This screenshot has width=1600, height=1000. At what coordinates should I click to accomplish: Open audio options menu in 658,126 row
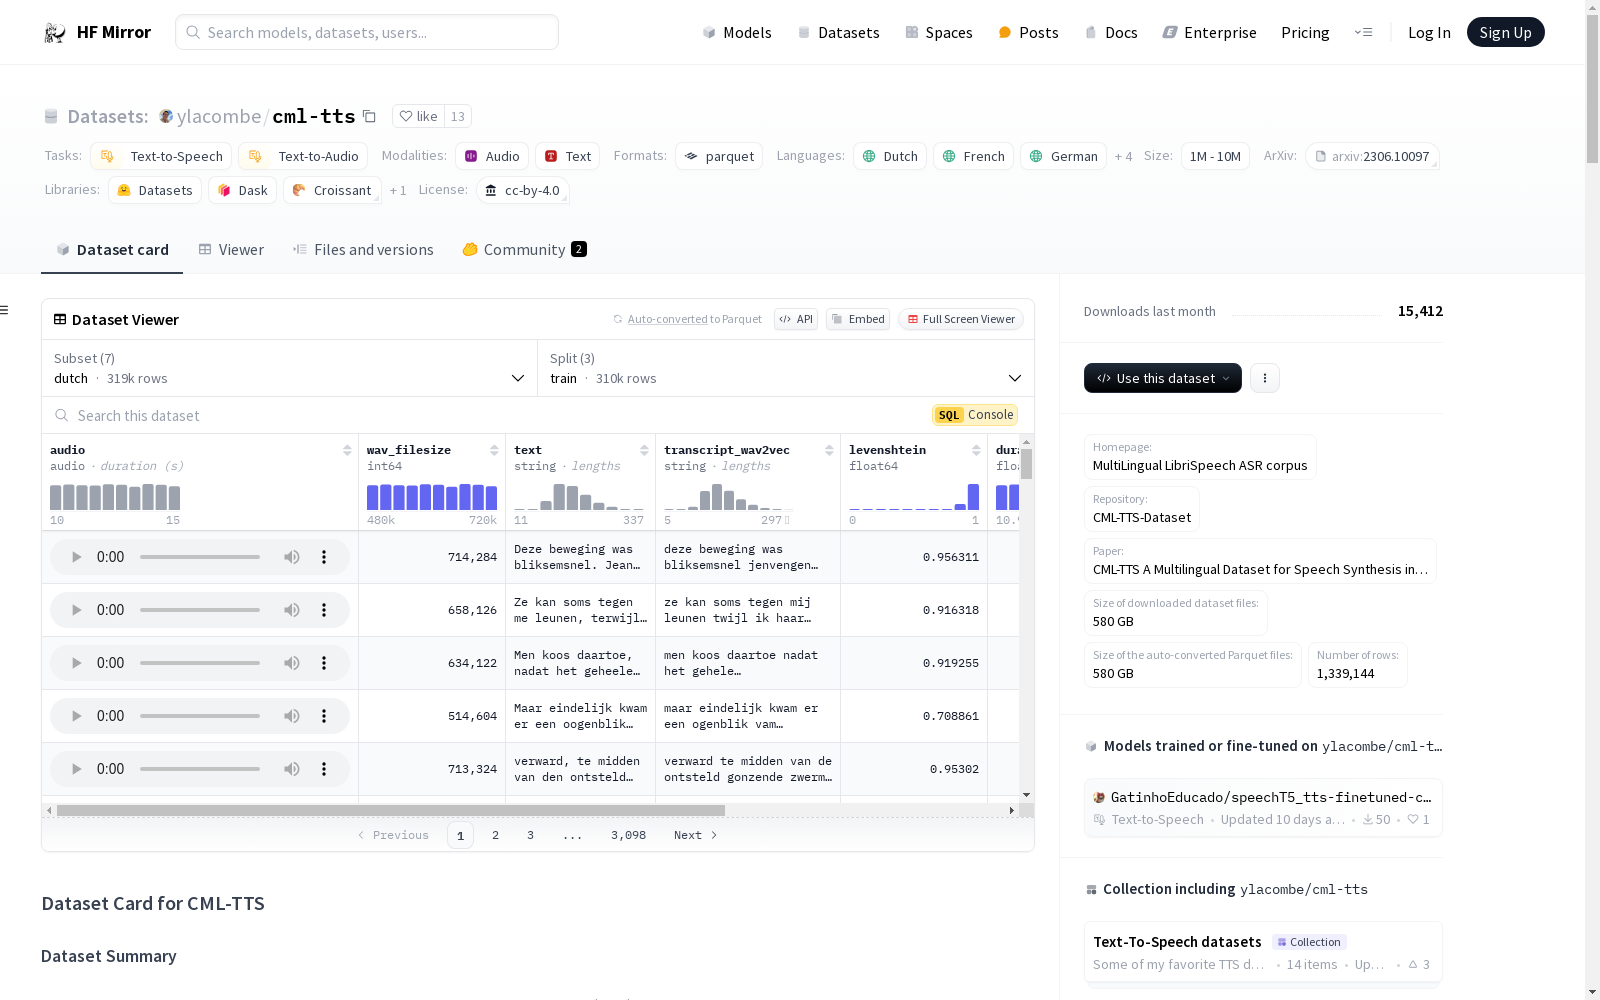[x=324, y=610]
